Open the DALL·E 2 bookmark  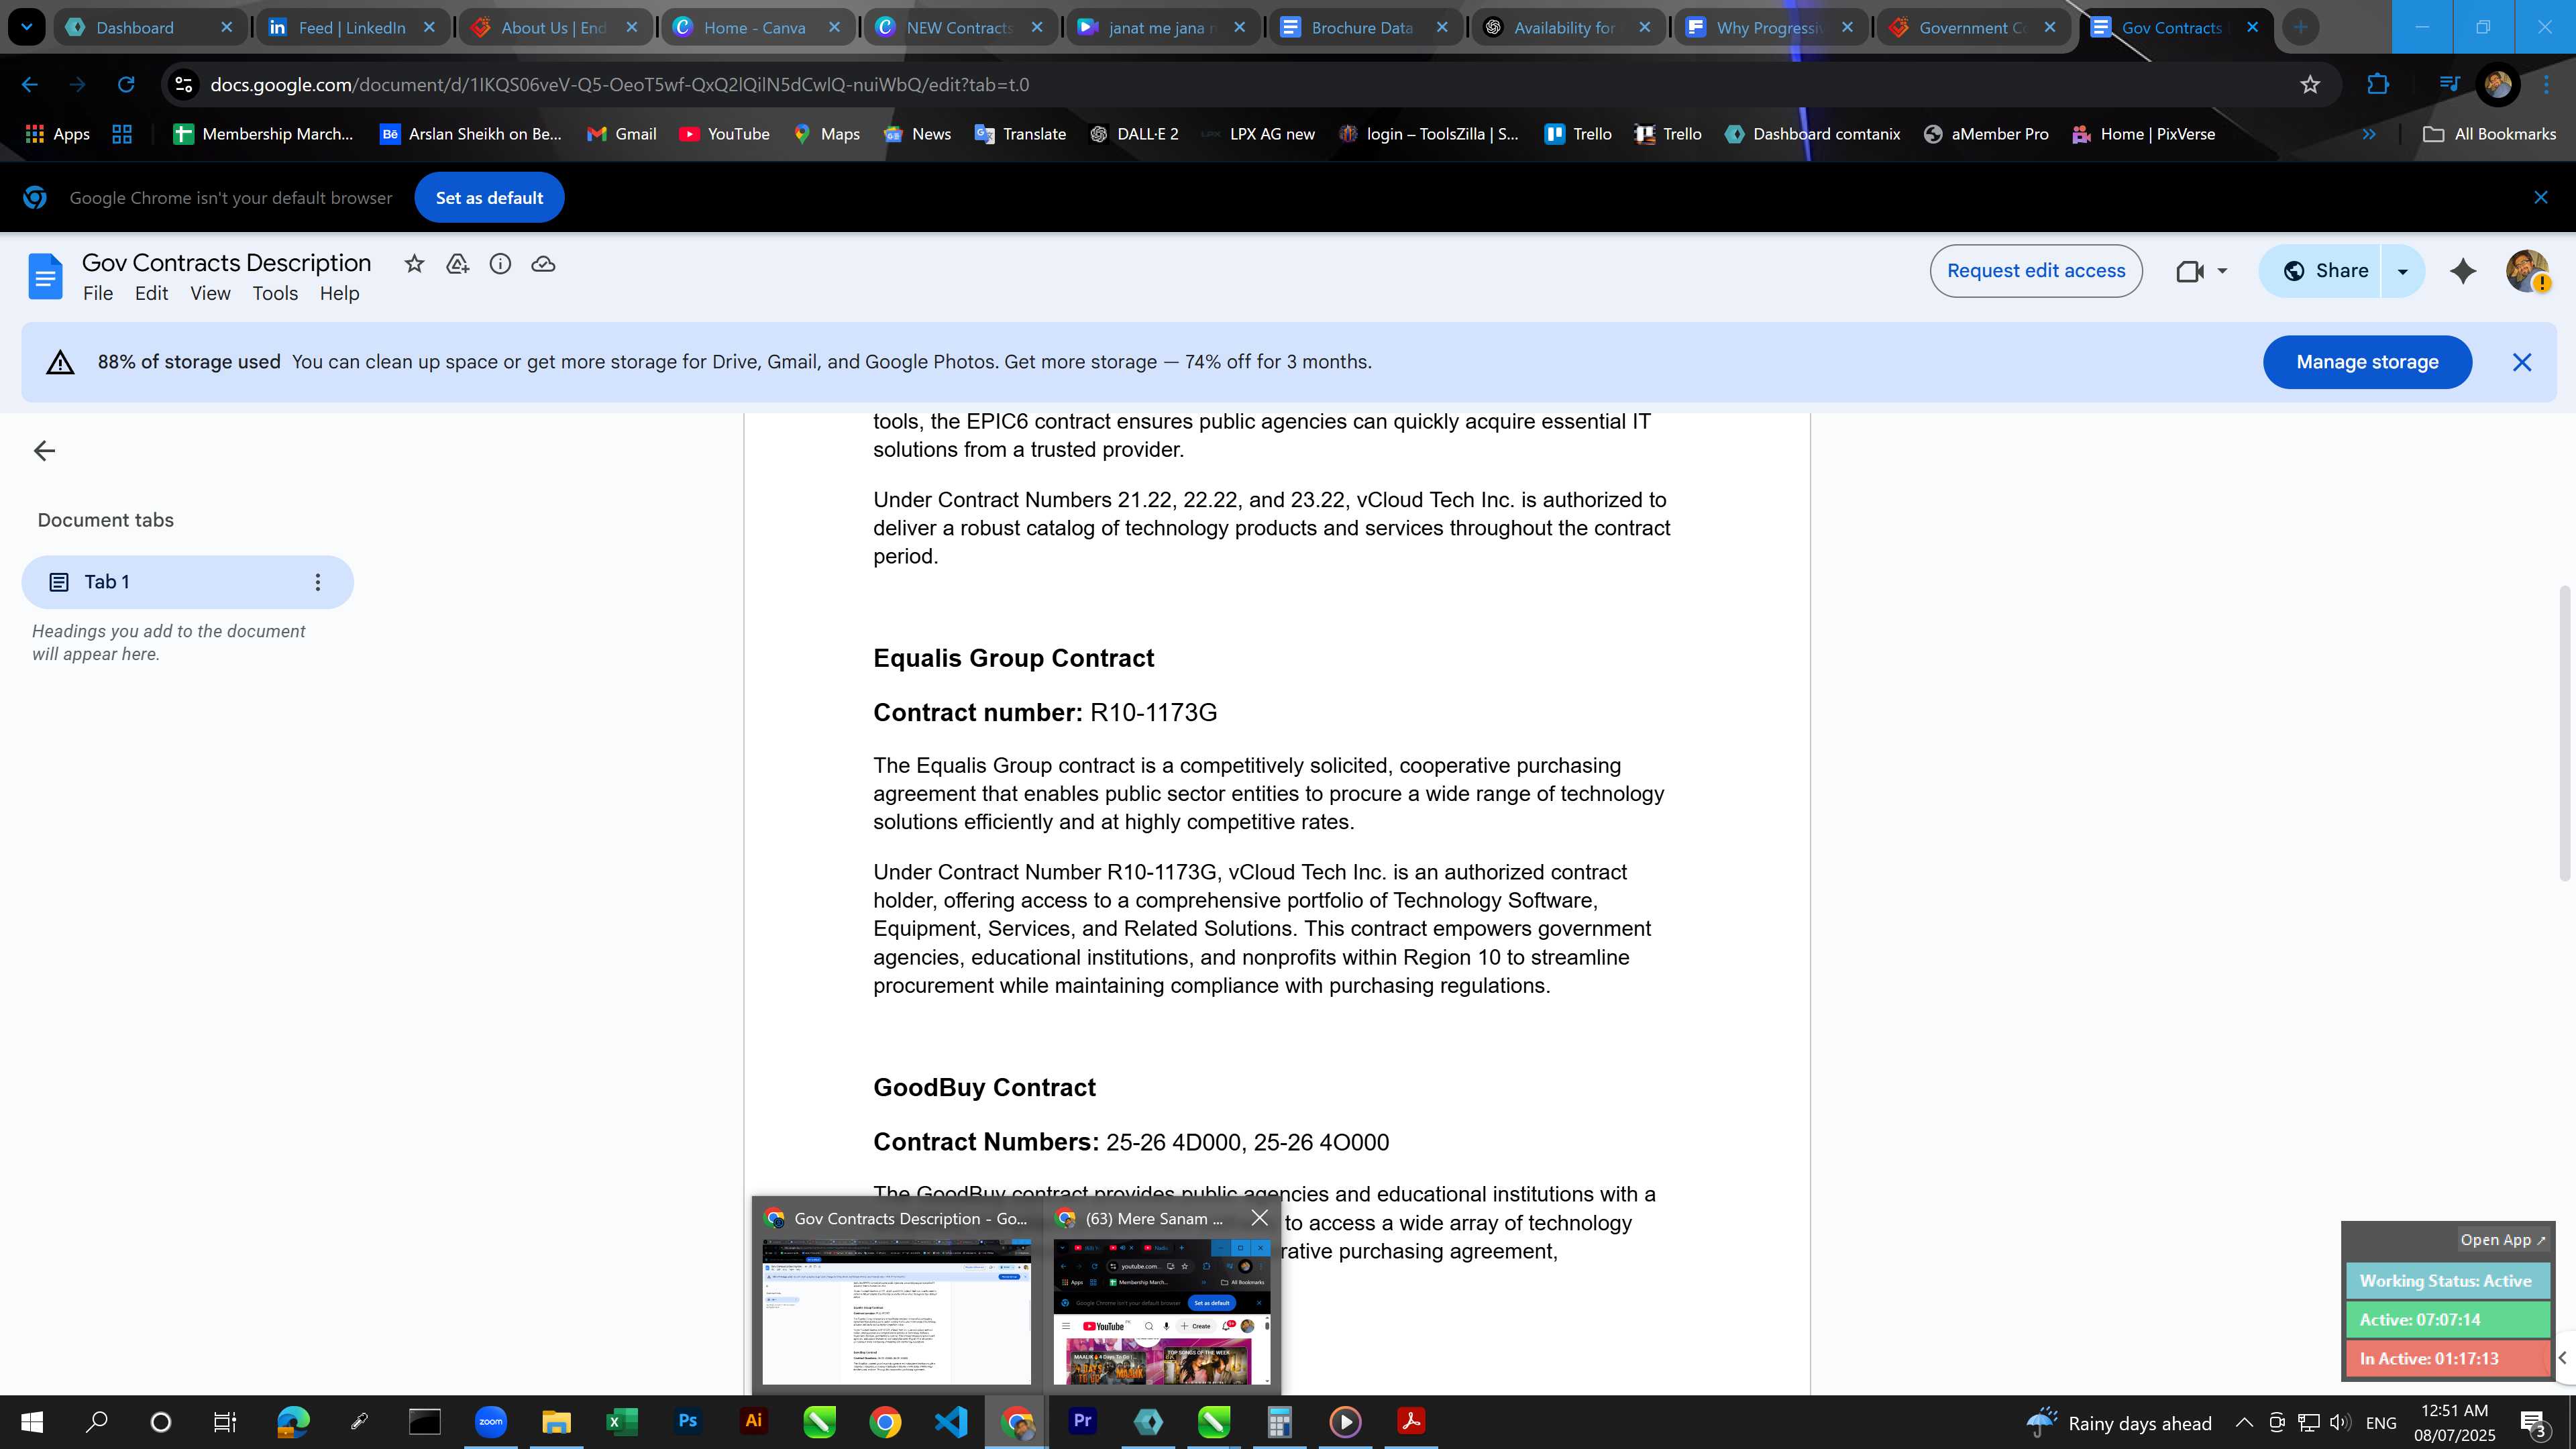coord(1134,134)
